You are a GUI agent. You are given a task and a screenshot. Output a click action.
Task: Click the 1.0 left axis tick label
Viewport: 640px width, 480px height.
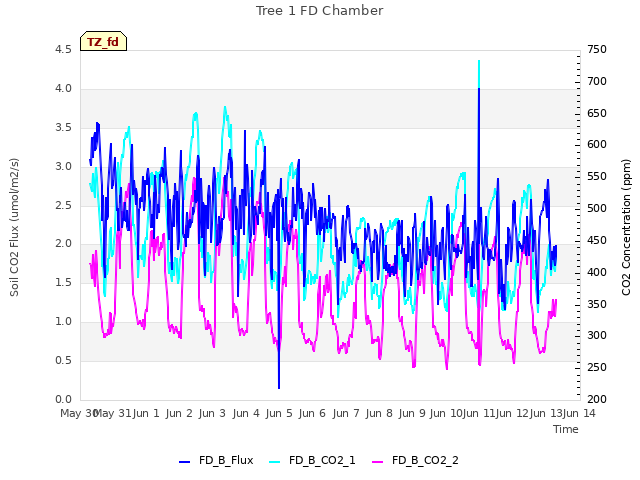click(63, 321)
